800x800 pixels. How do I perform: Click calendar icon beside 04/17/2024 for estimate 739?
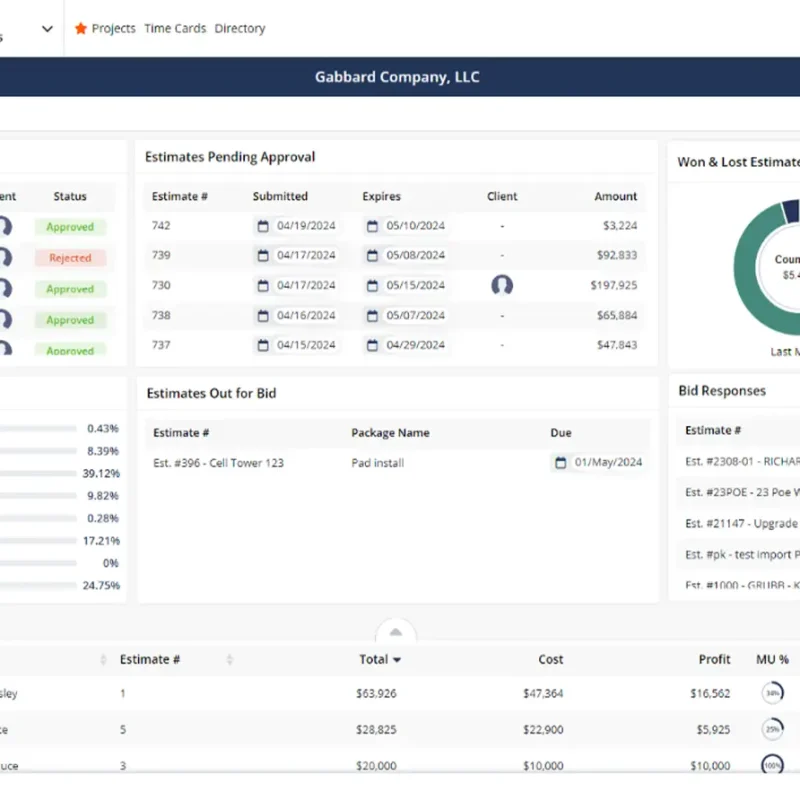(x=263, y=256)
